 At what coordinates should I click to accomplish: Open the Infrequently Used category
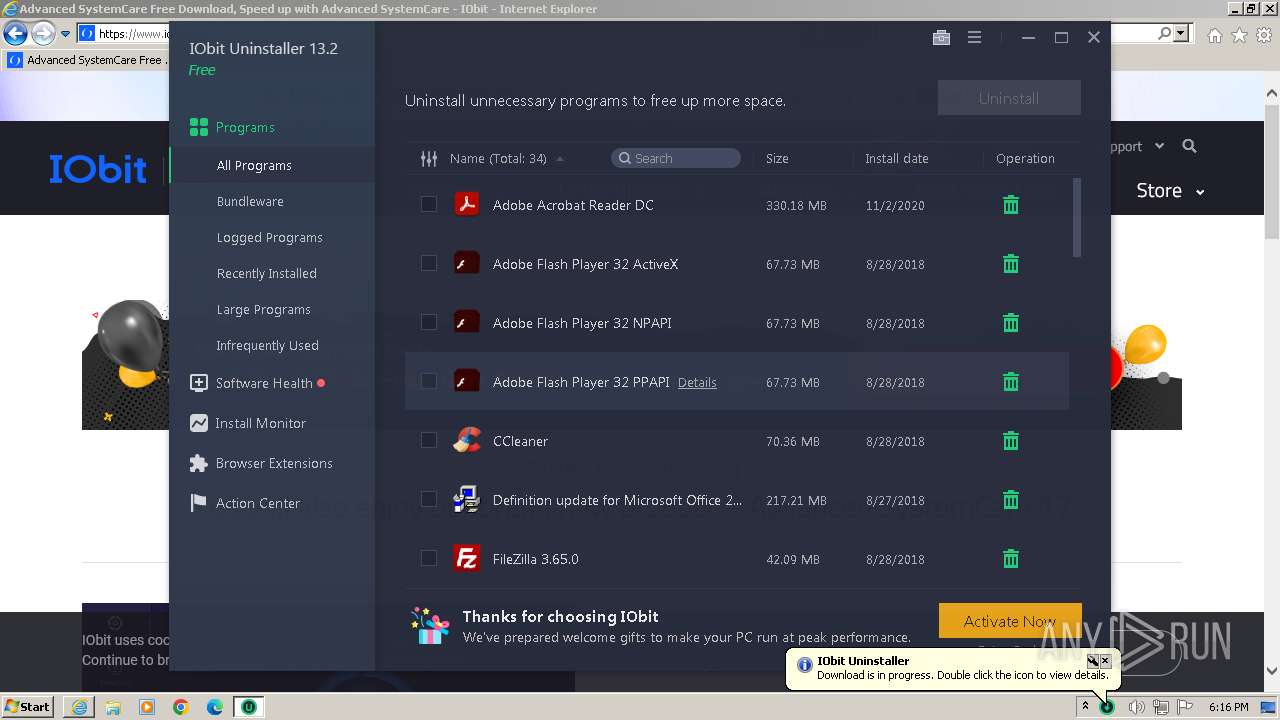pos(267,345)
